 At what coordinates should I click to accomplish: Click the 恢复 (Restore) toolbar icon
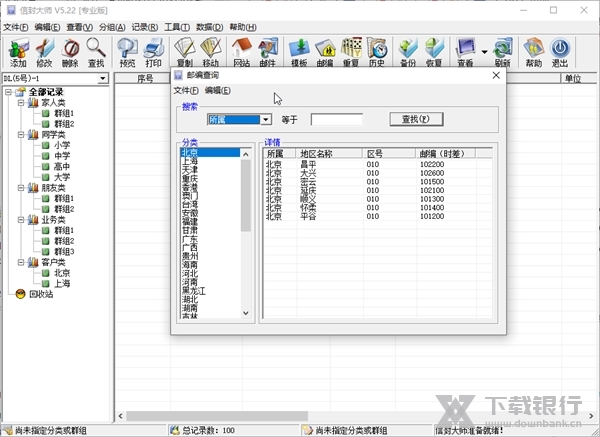pyautogui.click(x=434, y=52)
